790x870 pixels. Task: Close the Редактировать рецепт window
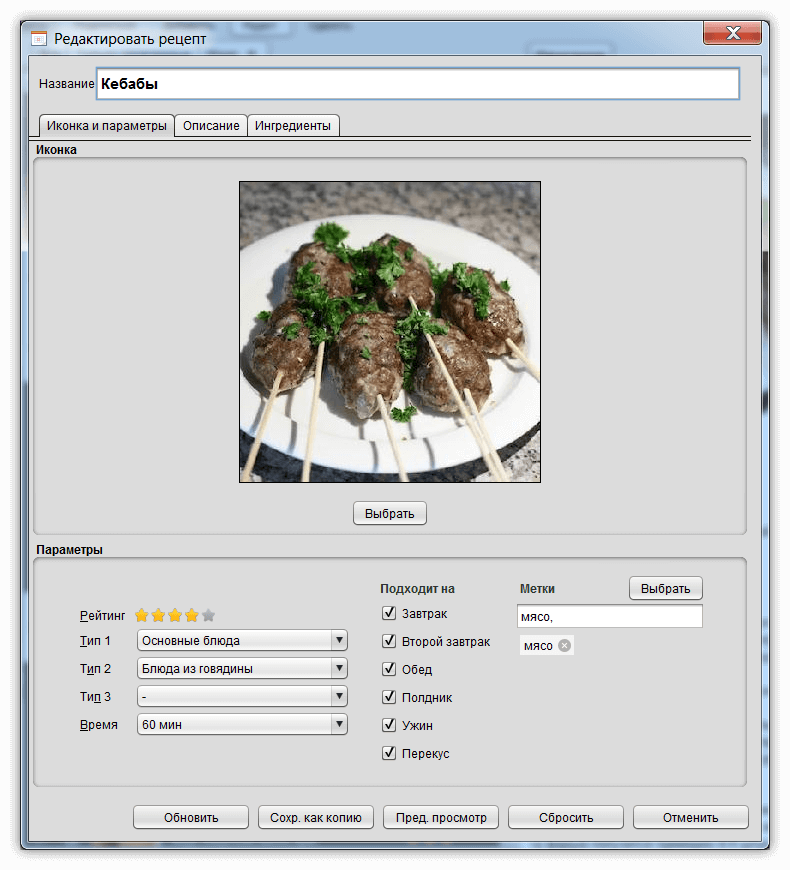pyautogui.click(x=732, y=34)
